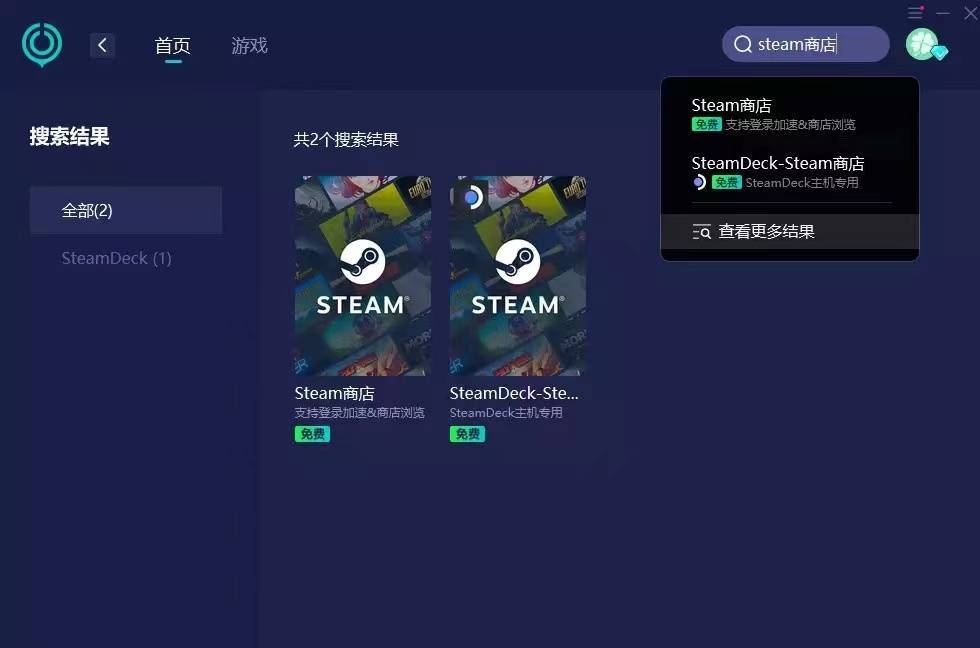Click the magnifier icon in search box
980x648 pixels.
pyautogui.click(x=742, y=44)
